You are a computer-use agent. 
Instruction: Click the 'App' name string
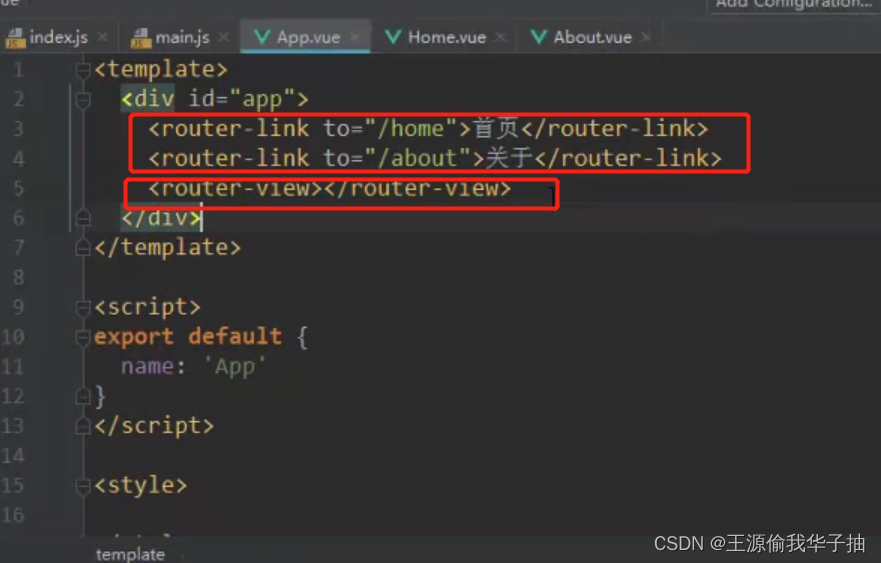234,367
